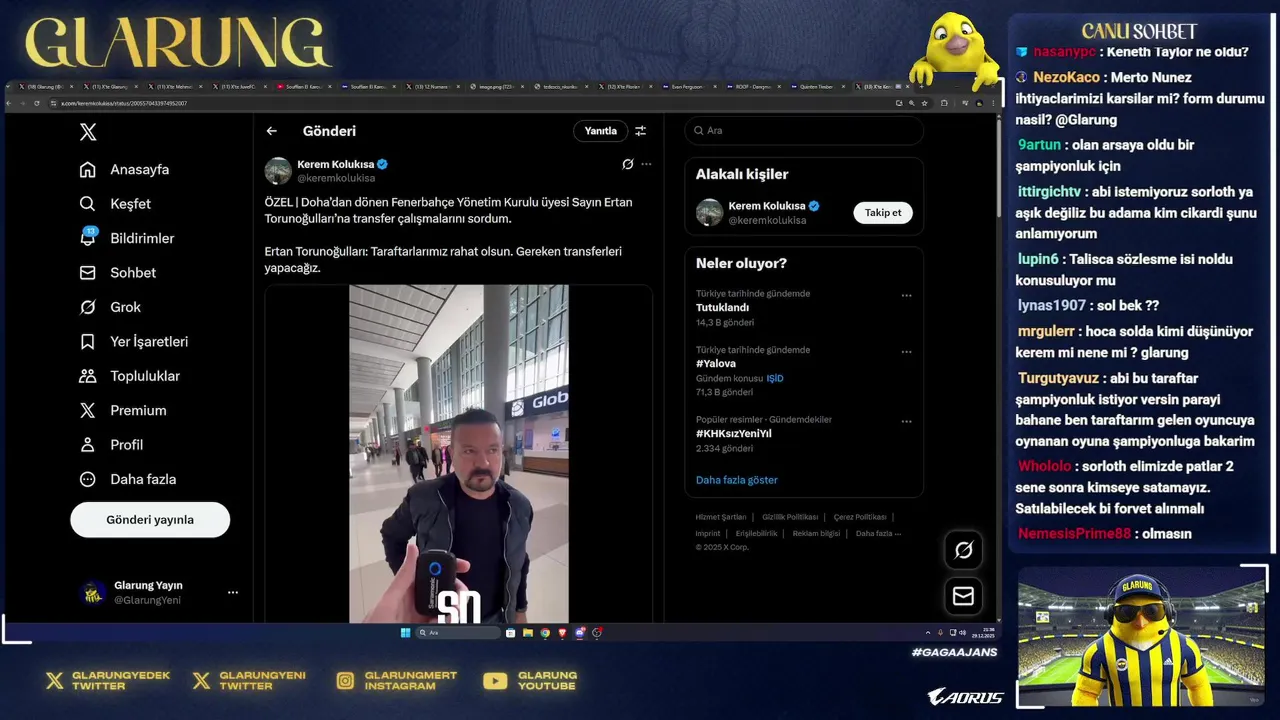Click the Ara search field on X

pyautogui.click(x=804, y=131)
